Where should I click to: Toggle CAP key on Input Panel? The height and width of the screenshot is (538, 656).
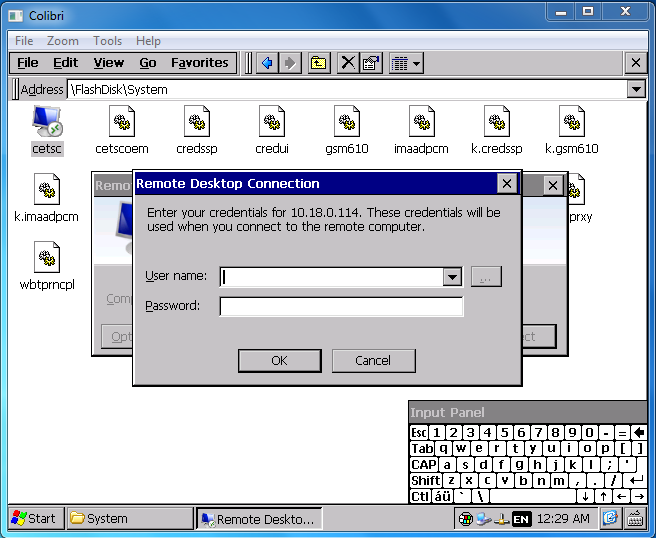(424, 464)
